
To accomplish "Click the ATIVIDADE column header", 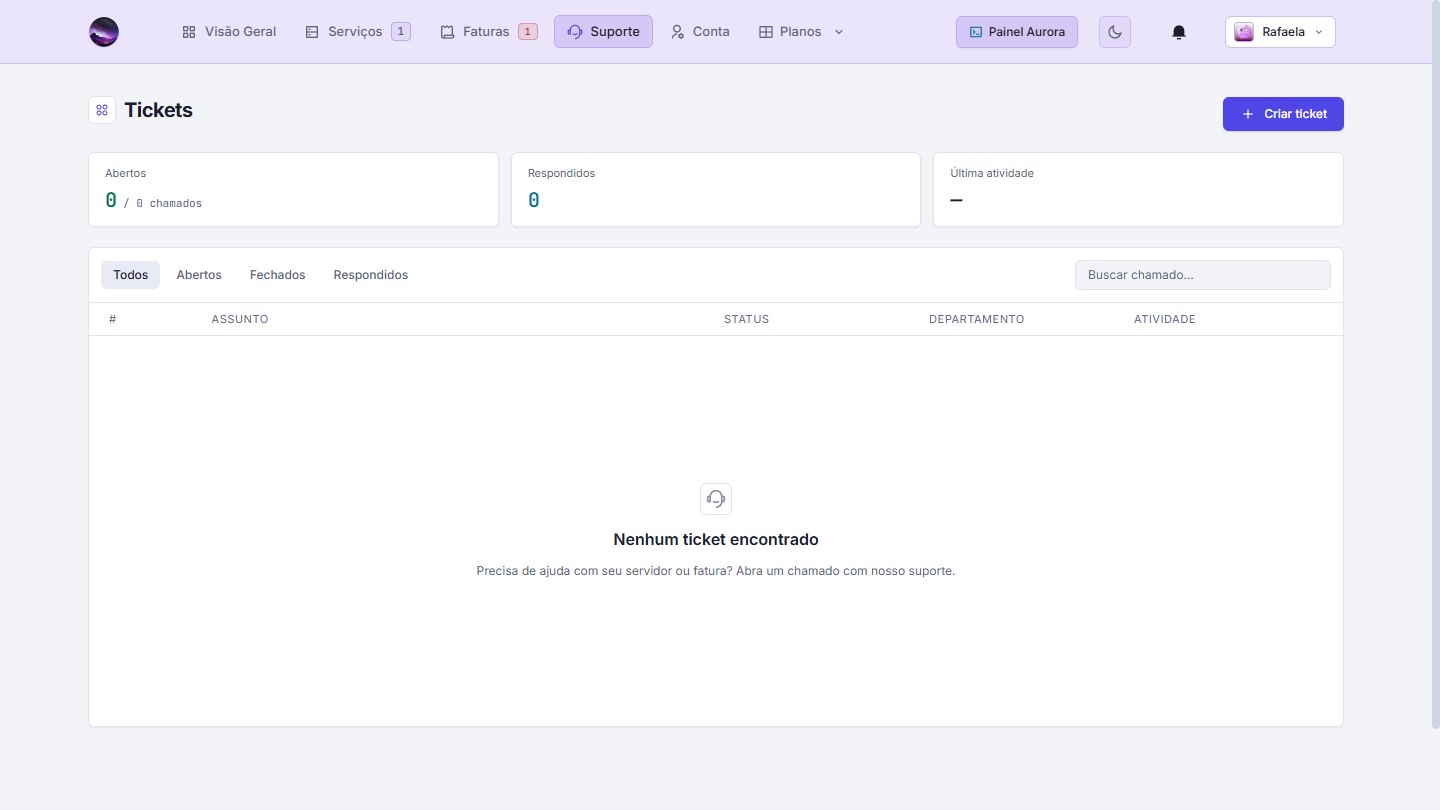I will click(x=1165, y=319).
